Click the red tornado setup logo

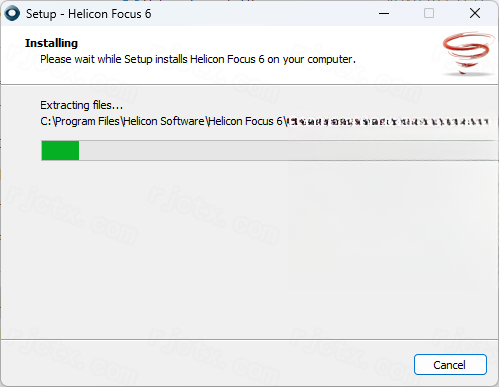[468, 53]
